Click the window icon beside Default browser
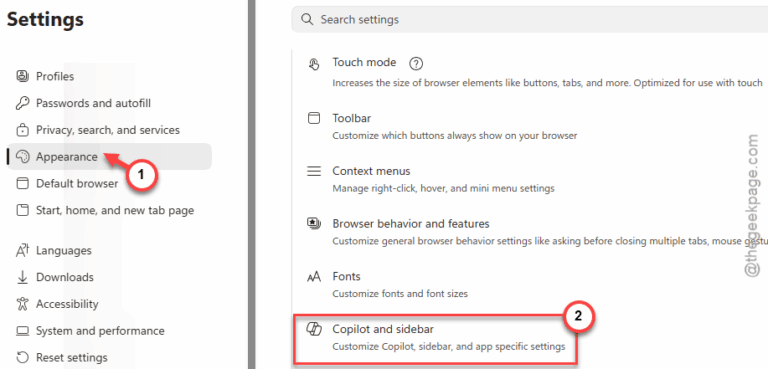 coord(23,183)
